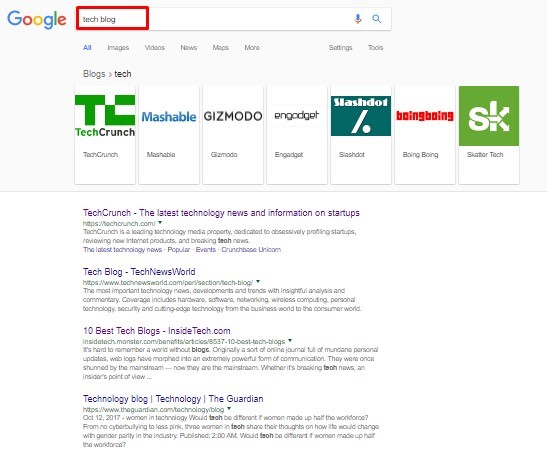Click the Google logo
This screenshot has width=547, height=458.
pos(37,19)
